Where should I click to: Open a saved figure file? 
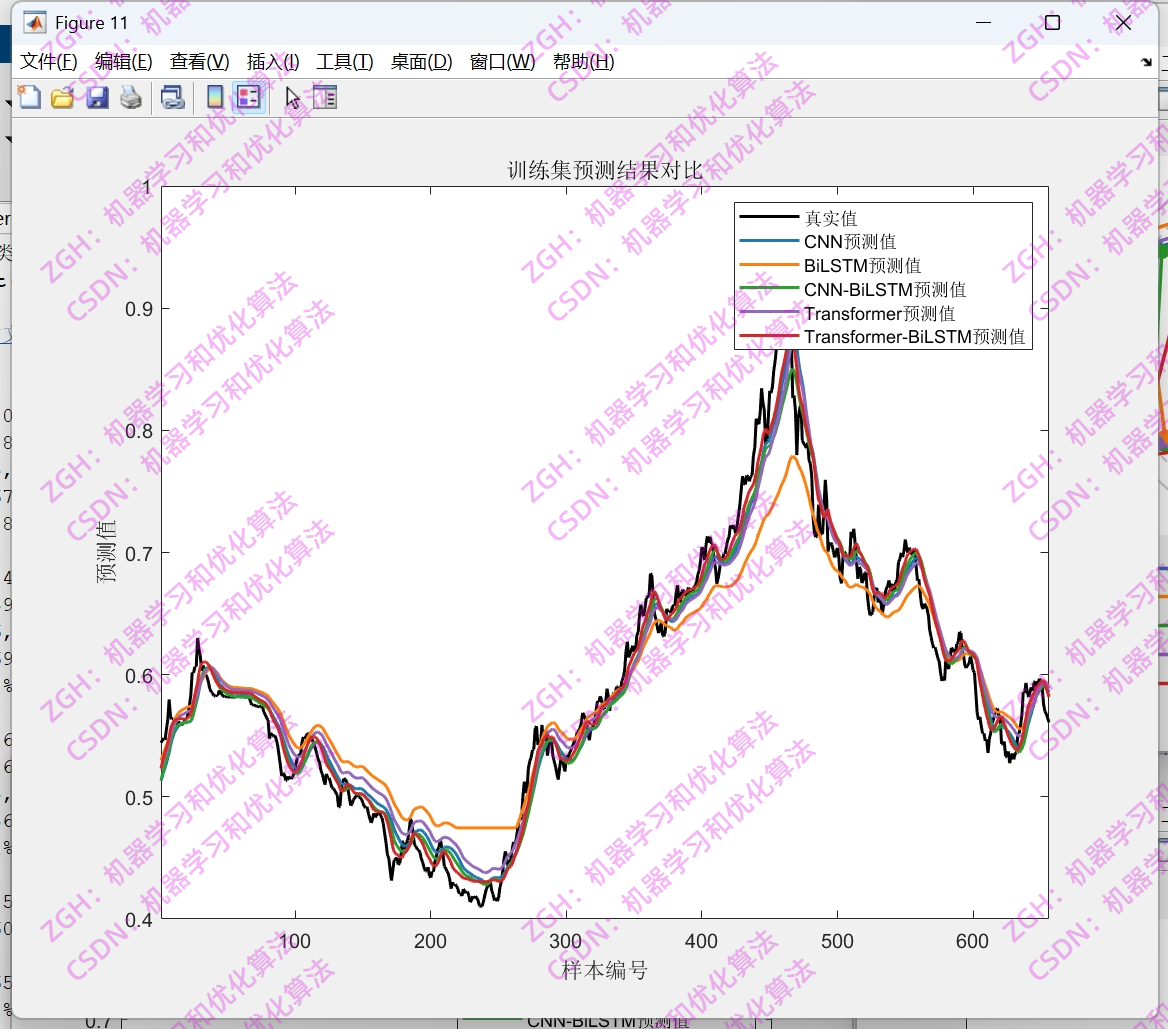coord(64,97)
